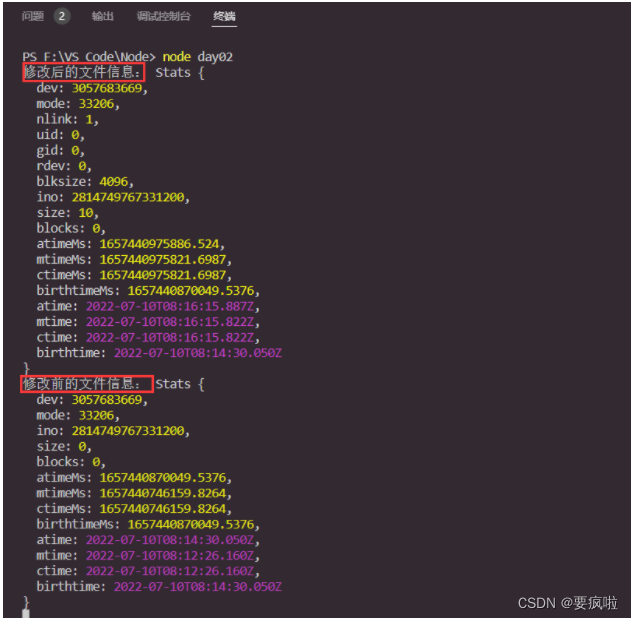This screenshot has width=634, height=620.
Task: Select the 终端 tab
Action: click(224, 16)
